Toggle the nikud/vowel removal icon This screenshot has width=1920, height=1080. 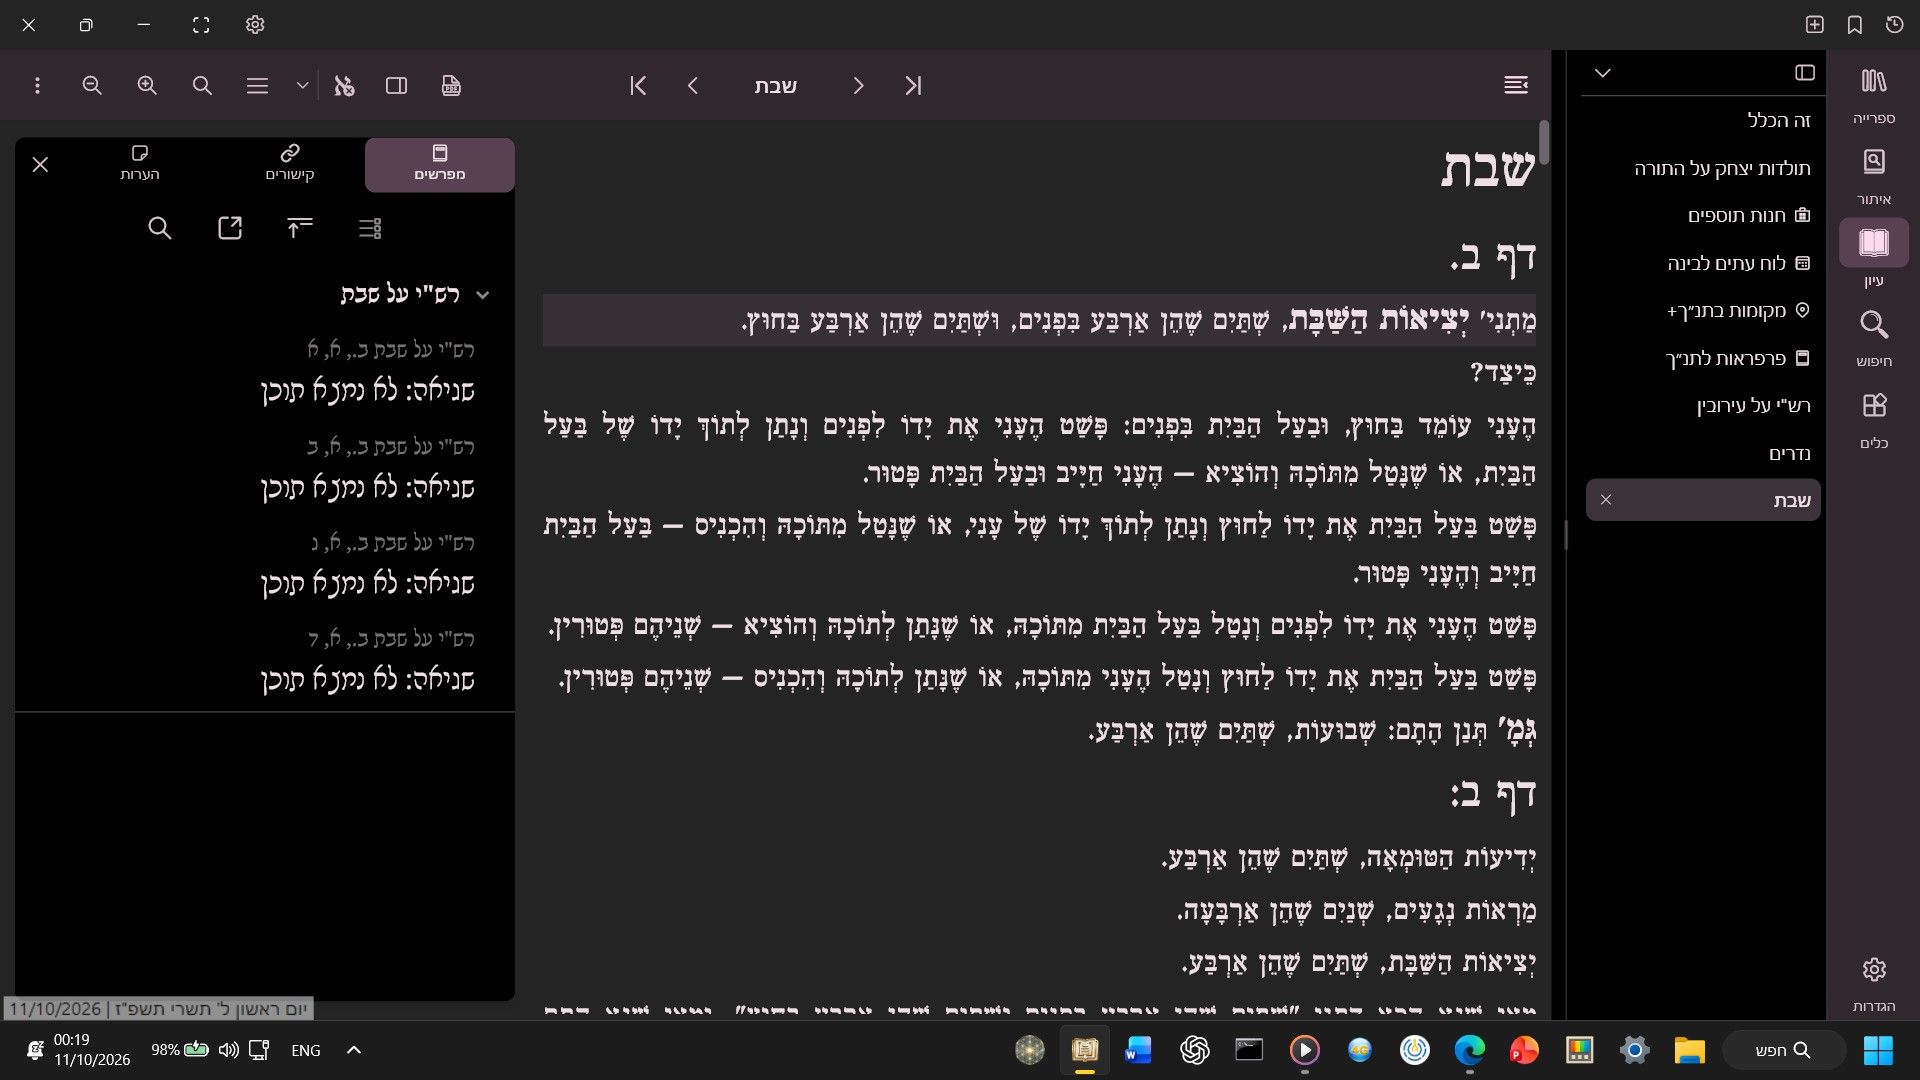pos(344,86)
